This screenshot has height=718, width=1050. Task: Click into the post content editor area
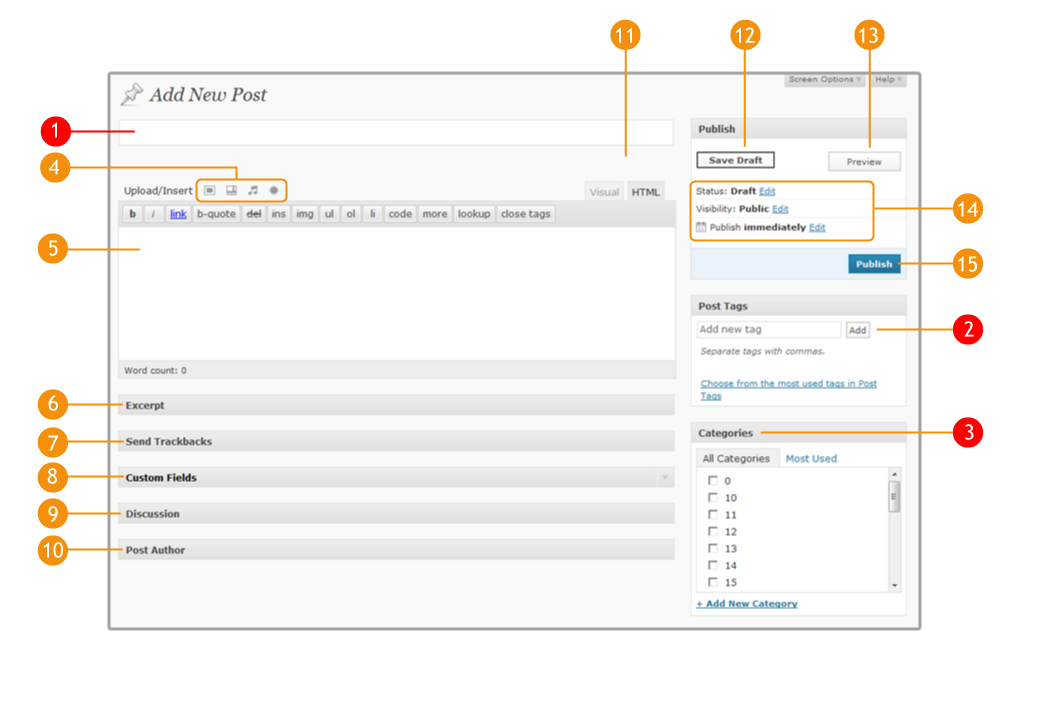pyautogui.click(x=396, y=293)
